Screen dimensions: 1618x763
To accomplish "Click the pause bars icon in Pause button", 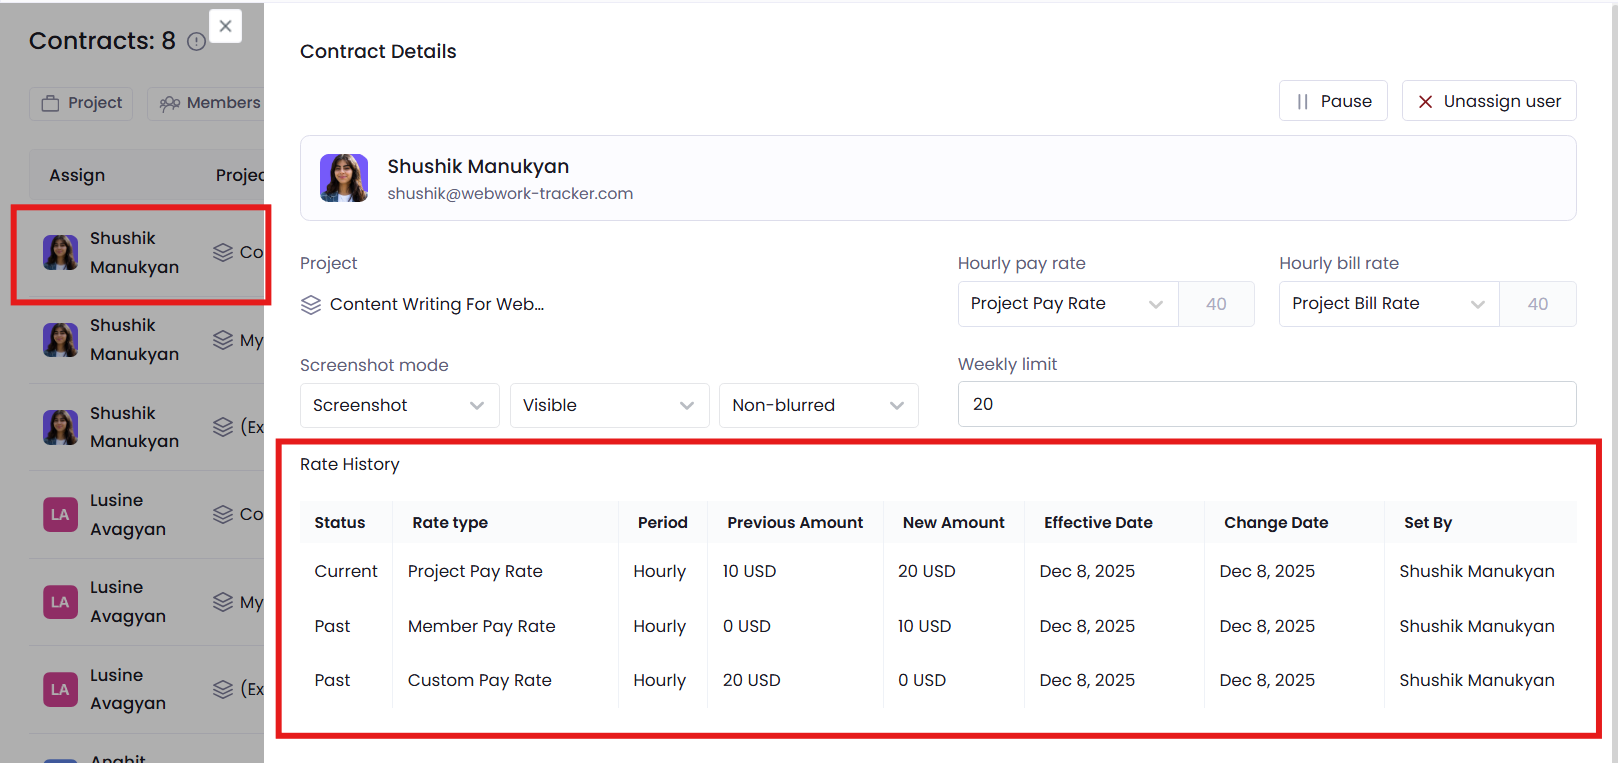I will (1302, 102).
